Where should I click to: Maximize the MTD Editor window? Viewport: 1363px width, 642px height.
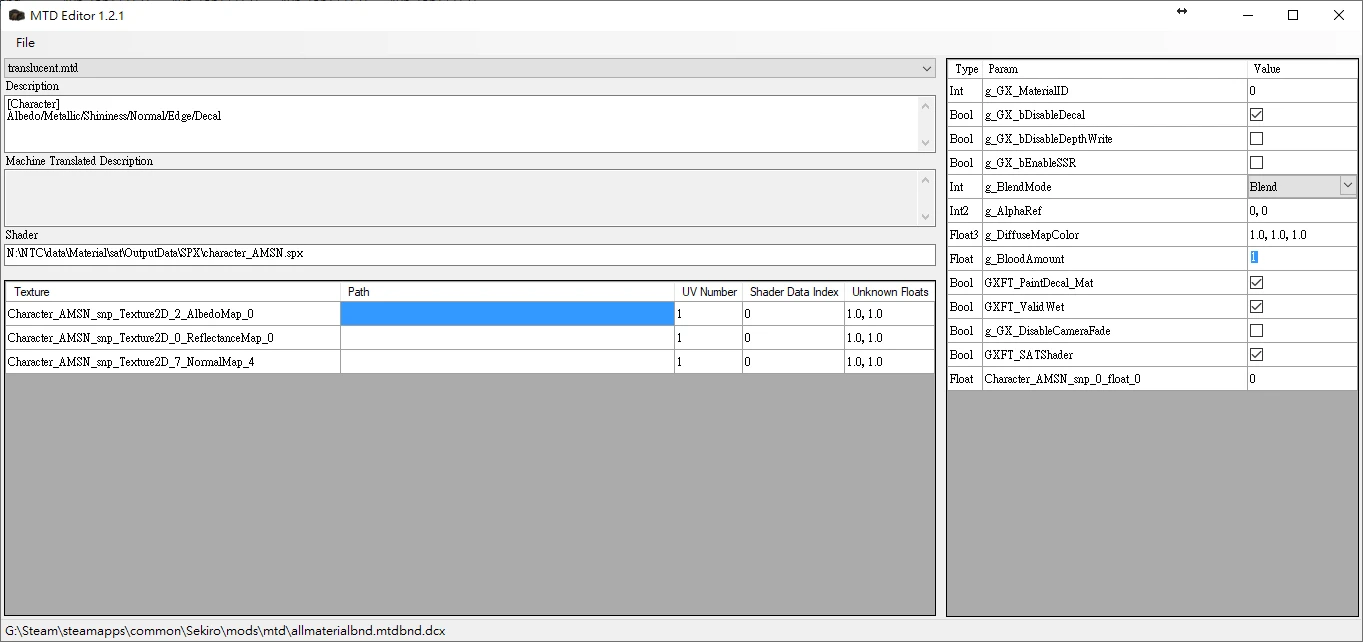point(1293,15)
